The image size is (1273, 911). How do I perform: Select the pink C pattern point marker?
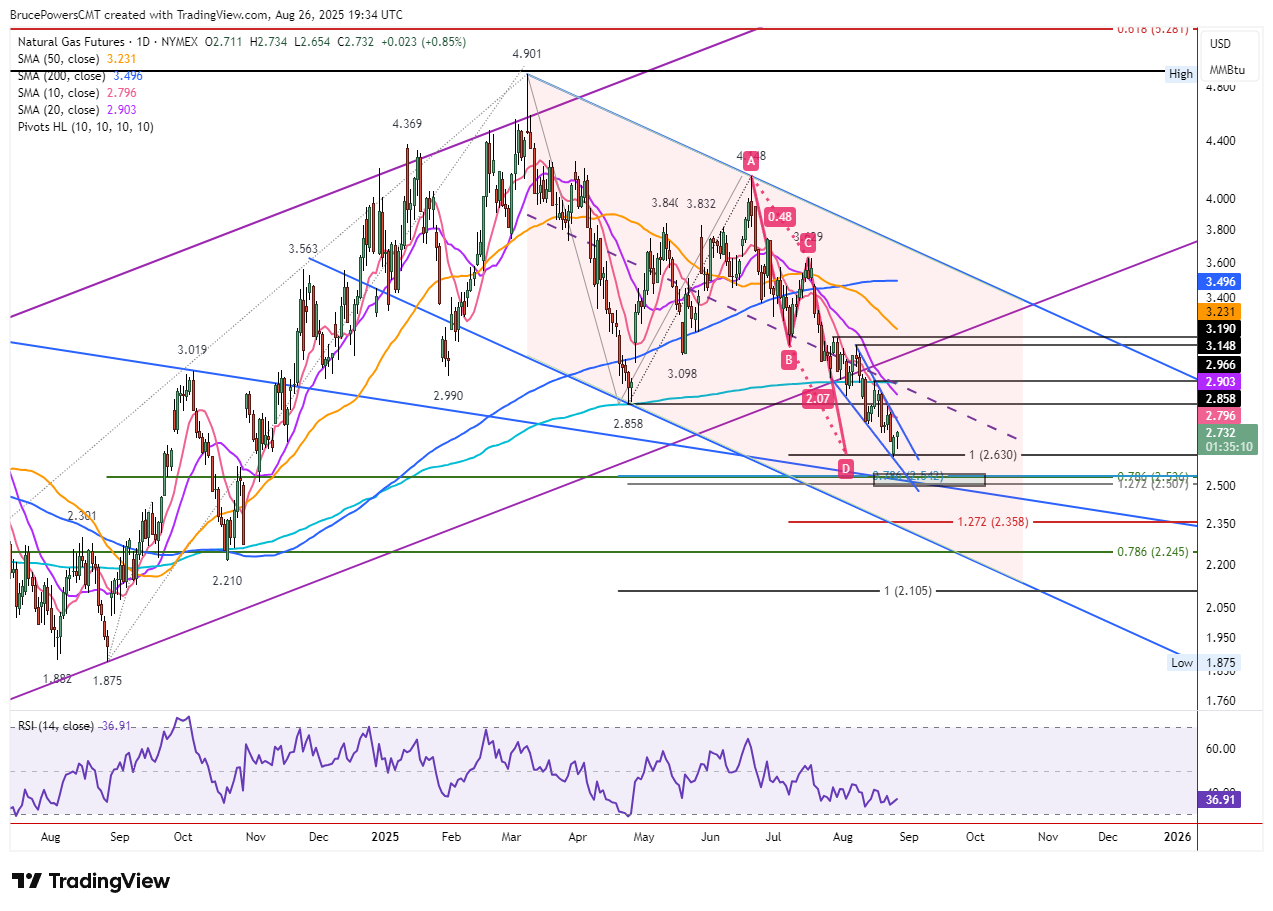(x=806, y=241)
